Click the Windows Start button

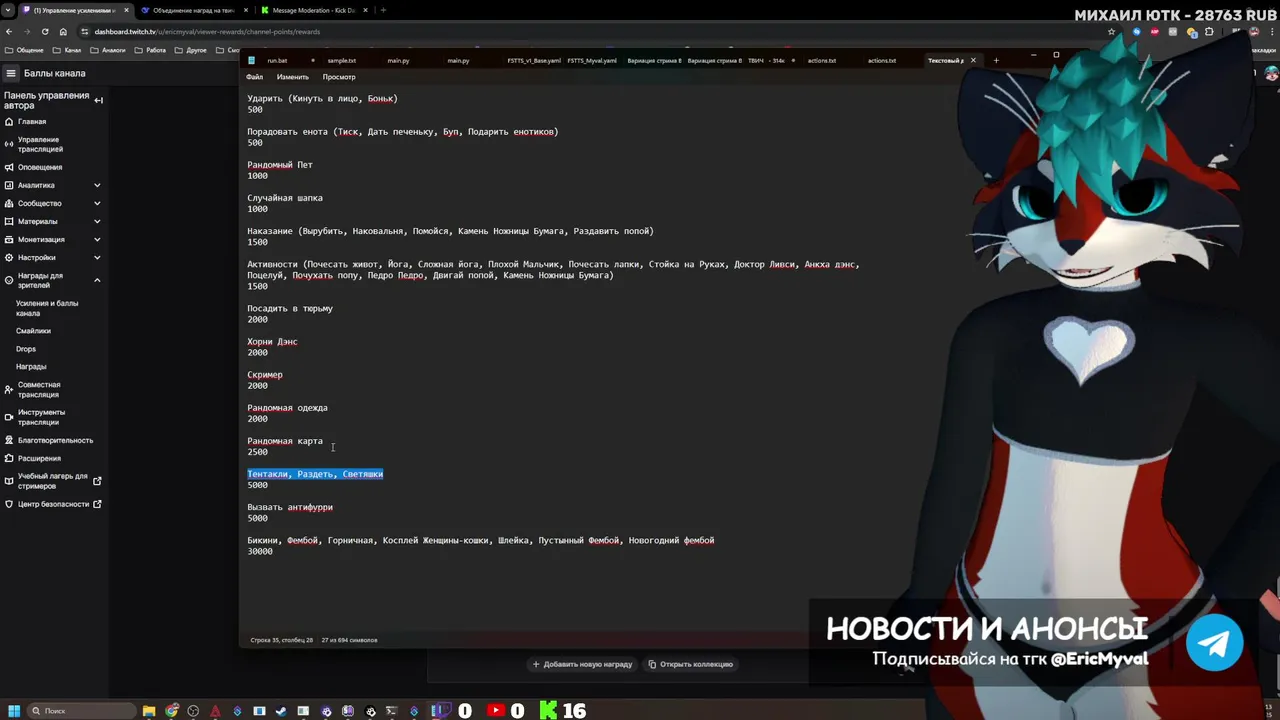click(14, 711)
